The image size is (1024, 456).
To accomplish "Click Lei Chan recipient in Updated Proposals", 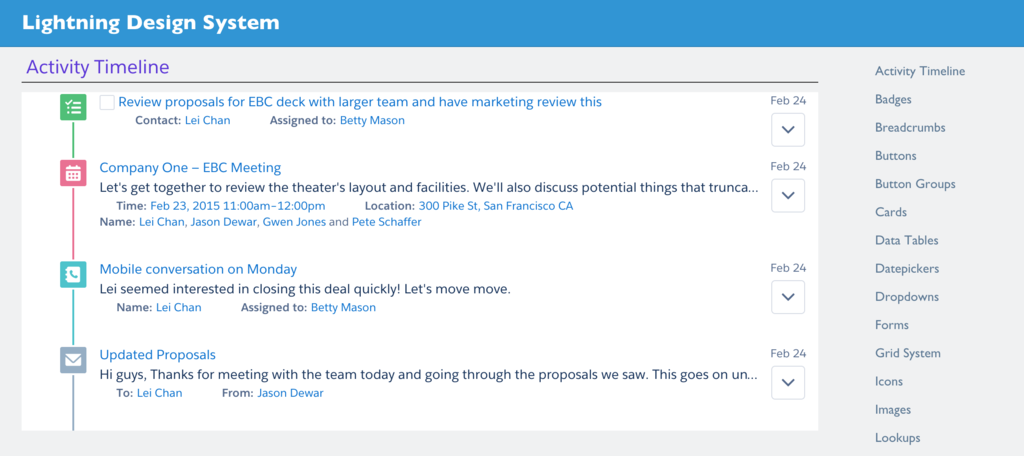I will point(159,393).
